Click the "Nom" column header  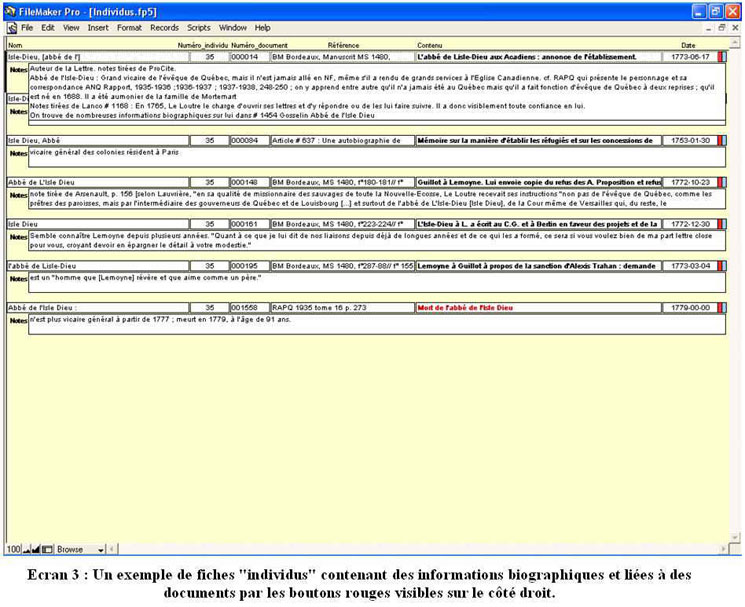[15, 46]
